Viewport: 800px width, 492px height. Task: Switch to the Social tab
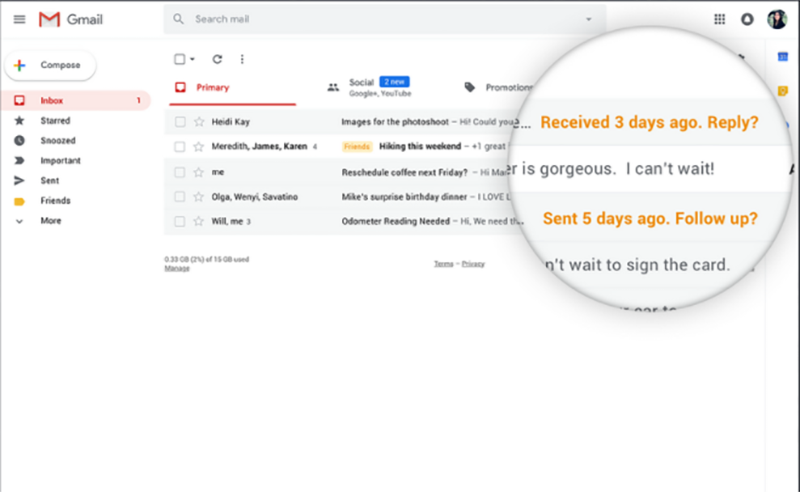tap(370, 87)
